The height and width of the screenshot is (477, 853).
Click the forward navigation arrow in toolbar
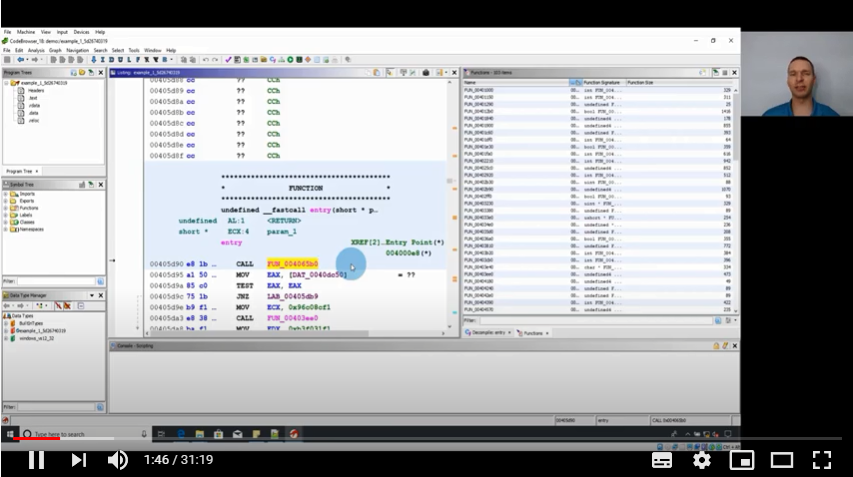[x=35, y=60]
